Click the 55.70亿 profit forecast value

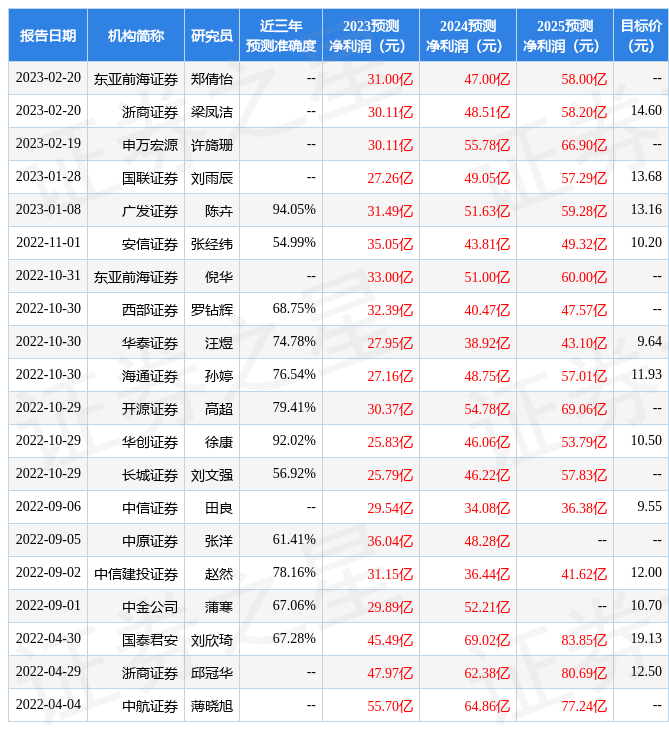click(390, 706)
